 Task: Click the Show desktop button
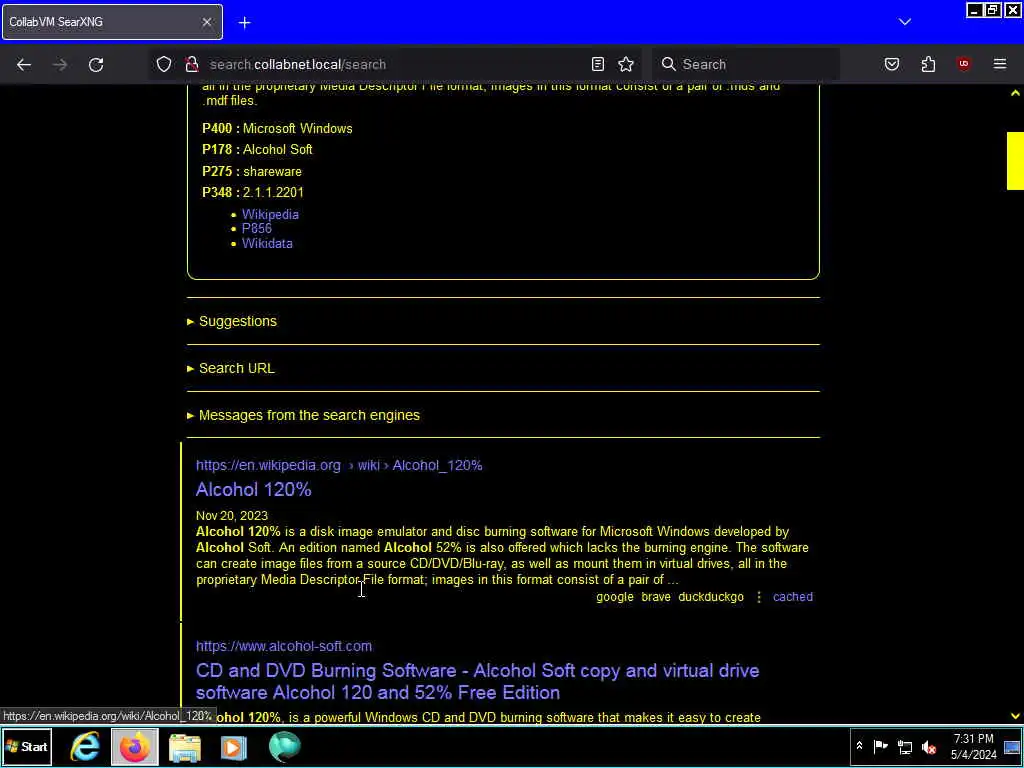(1013, 746)
